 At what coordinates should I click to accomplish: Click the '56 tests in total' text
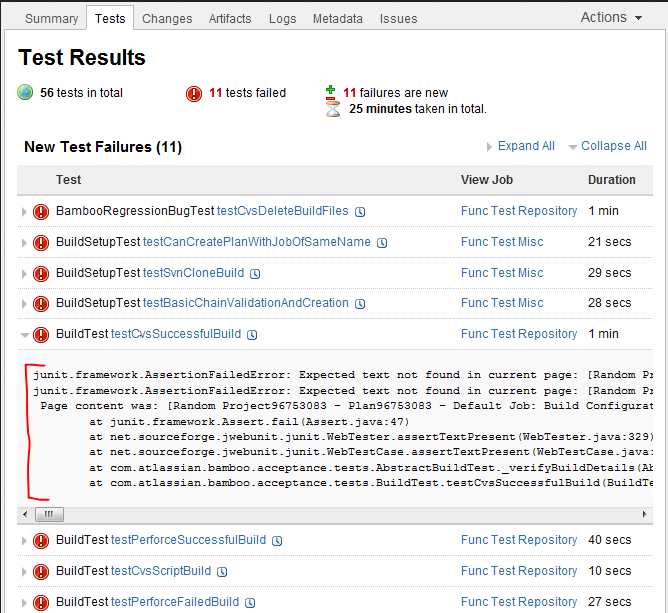[x=81, y=92]
